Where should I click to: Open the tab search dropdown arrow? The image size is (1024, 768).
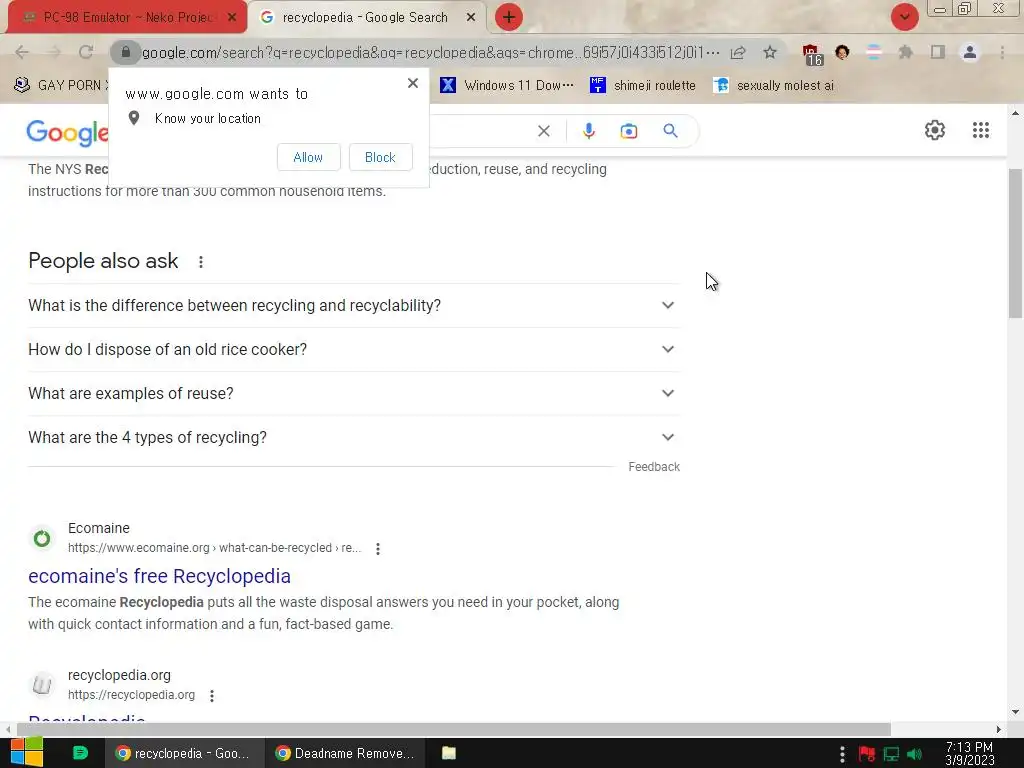click(x=904, y=17)
